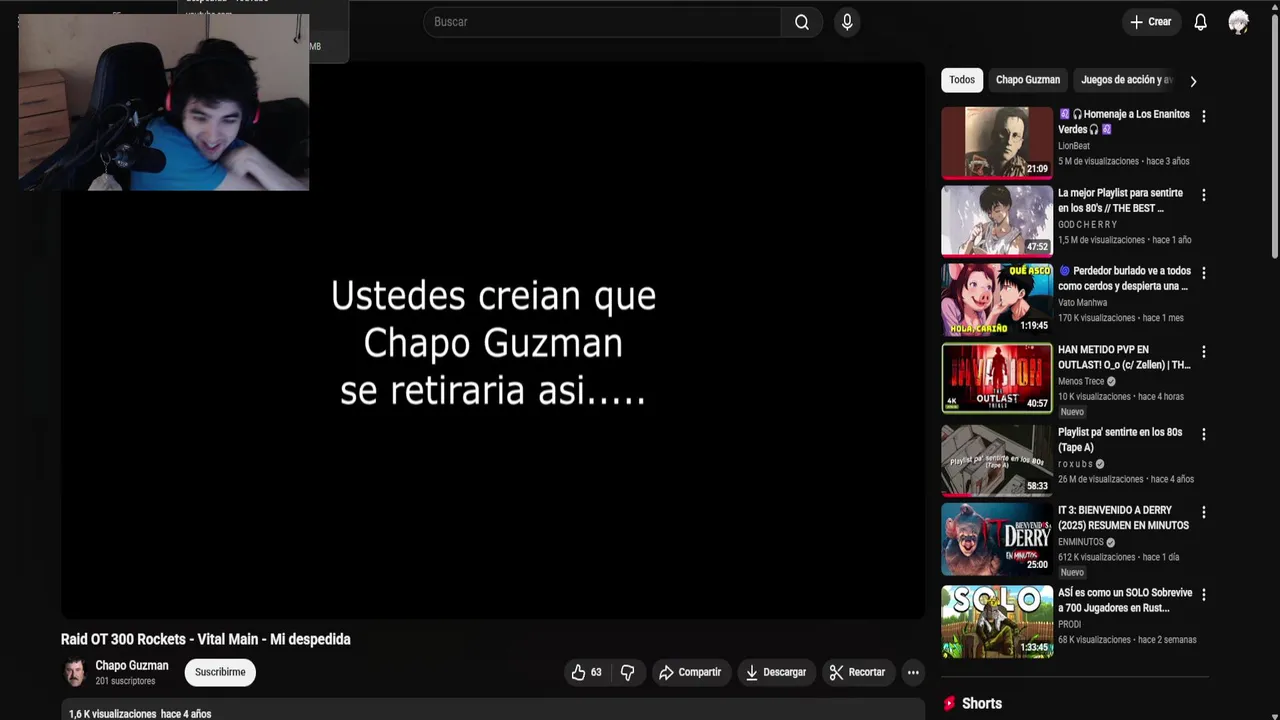The height and width of the screenshot is (720, 1280).
Task: Click the Crear button
Action: point(1150,22)
